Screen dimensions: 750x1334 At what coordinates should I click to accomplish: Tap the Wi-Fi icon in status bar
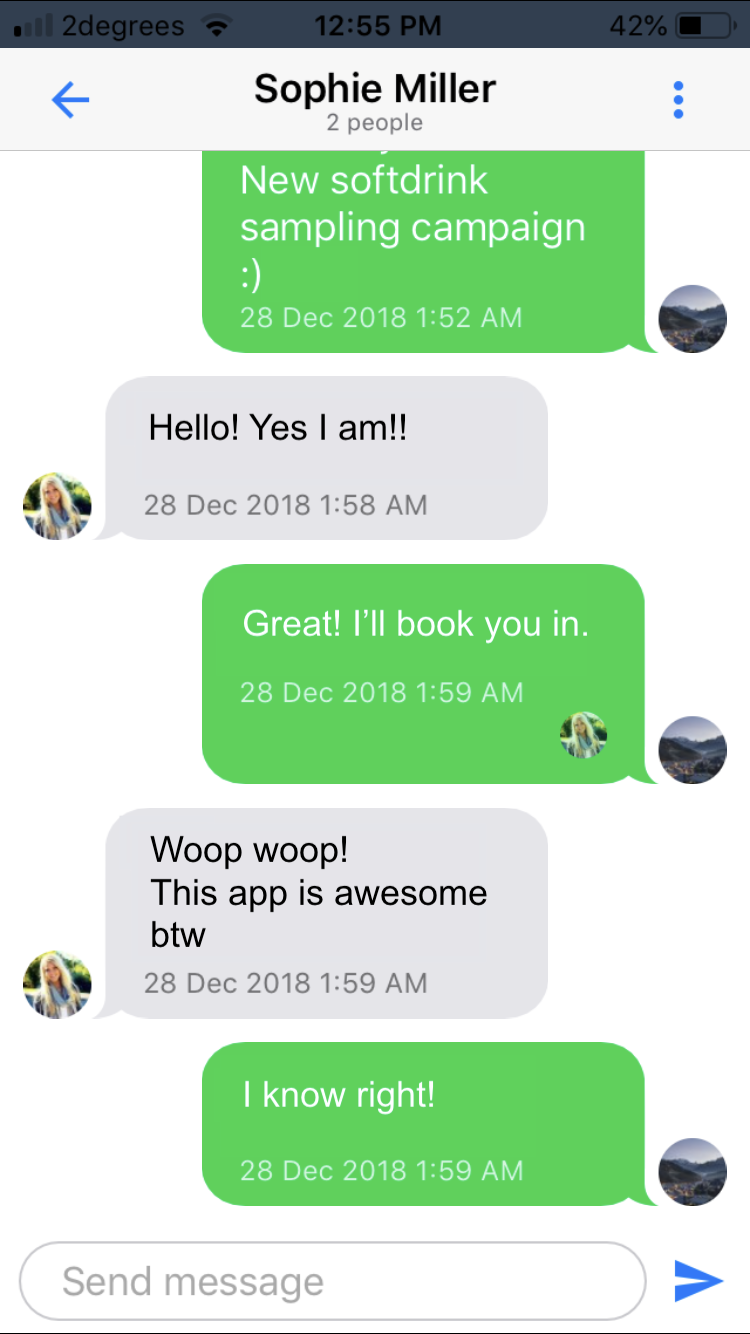point(215,25)
